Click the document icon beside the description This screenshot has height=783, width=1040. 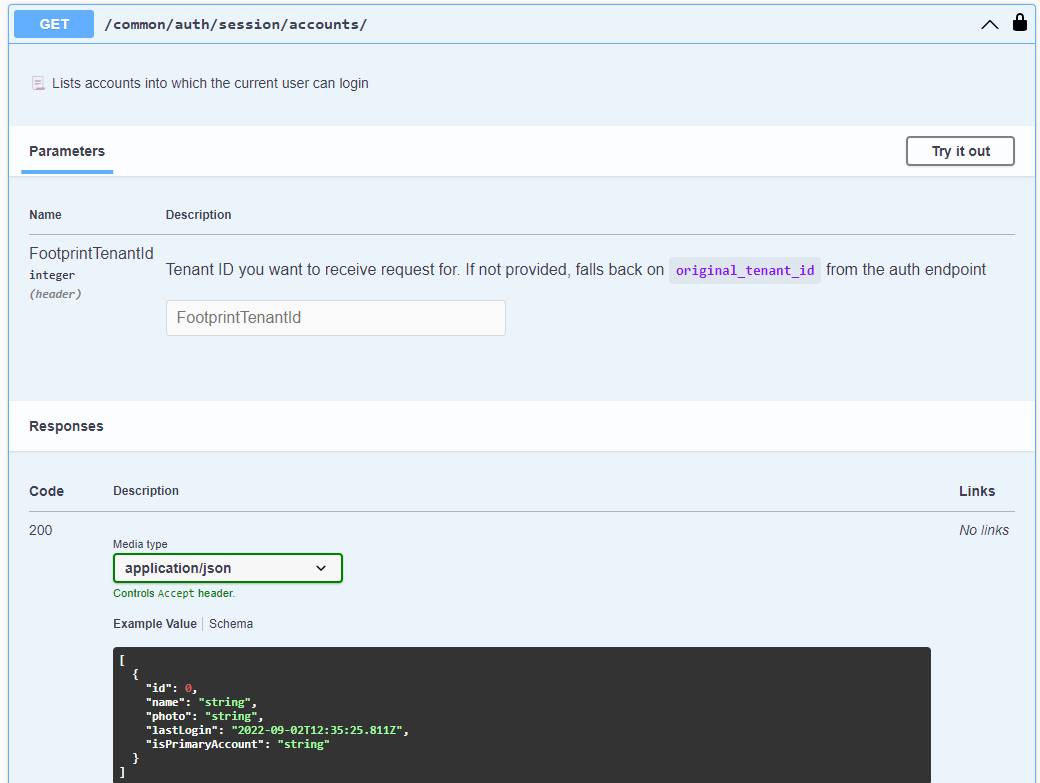click(38, 84)
